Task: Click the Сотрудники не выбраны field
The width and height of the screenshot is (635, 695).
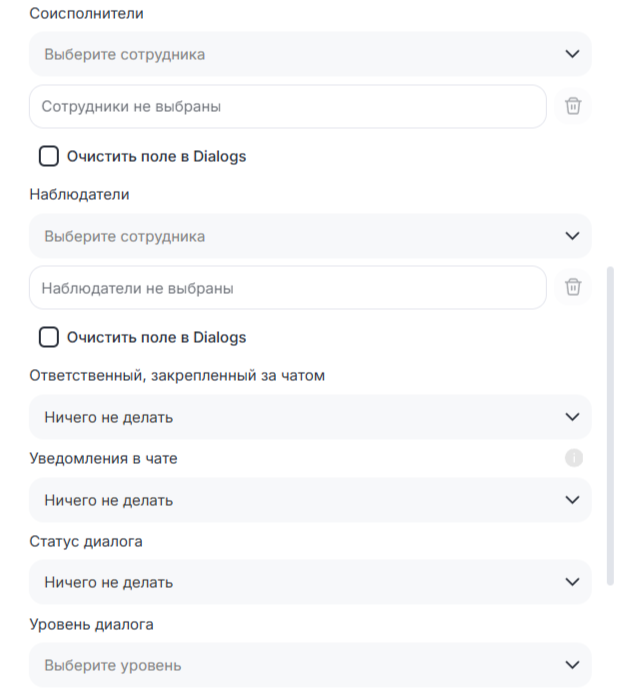Action: (x=288, y=106)
